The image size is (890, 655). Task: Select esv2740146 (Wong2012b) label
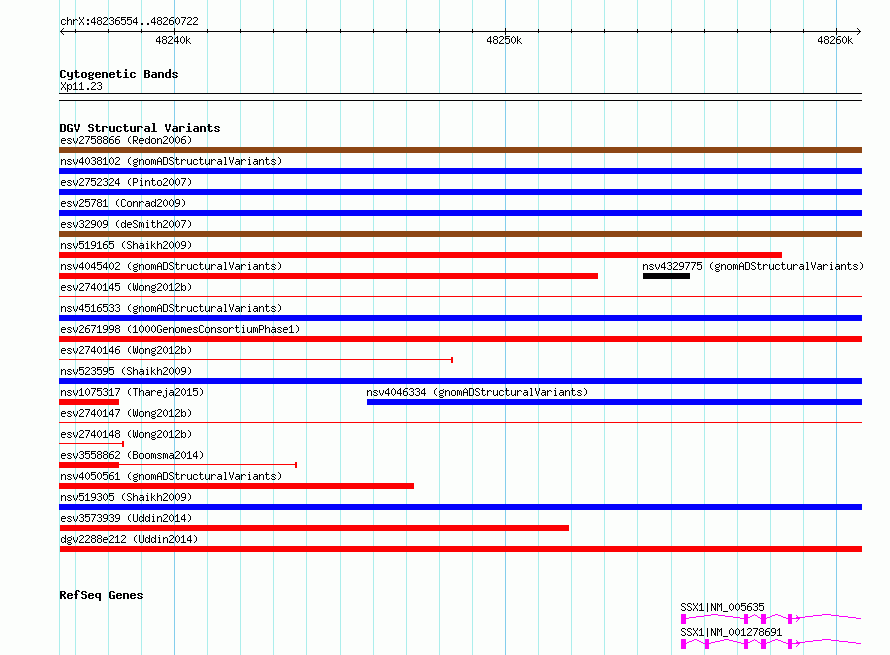tap(126, 350)
